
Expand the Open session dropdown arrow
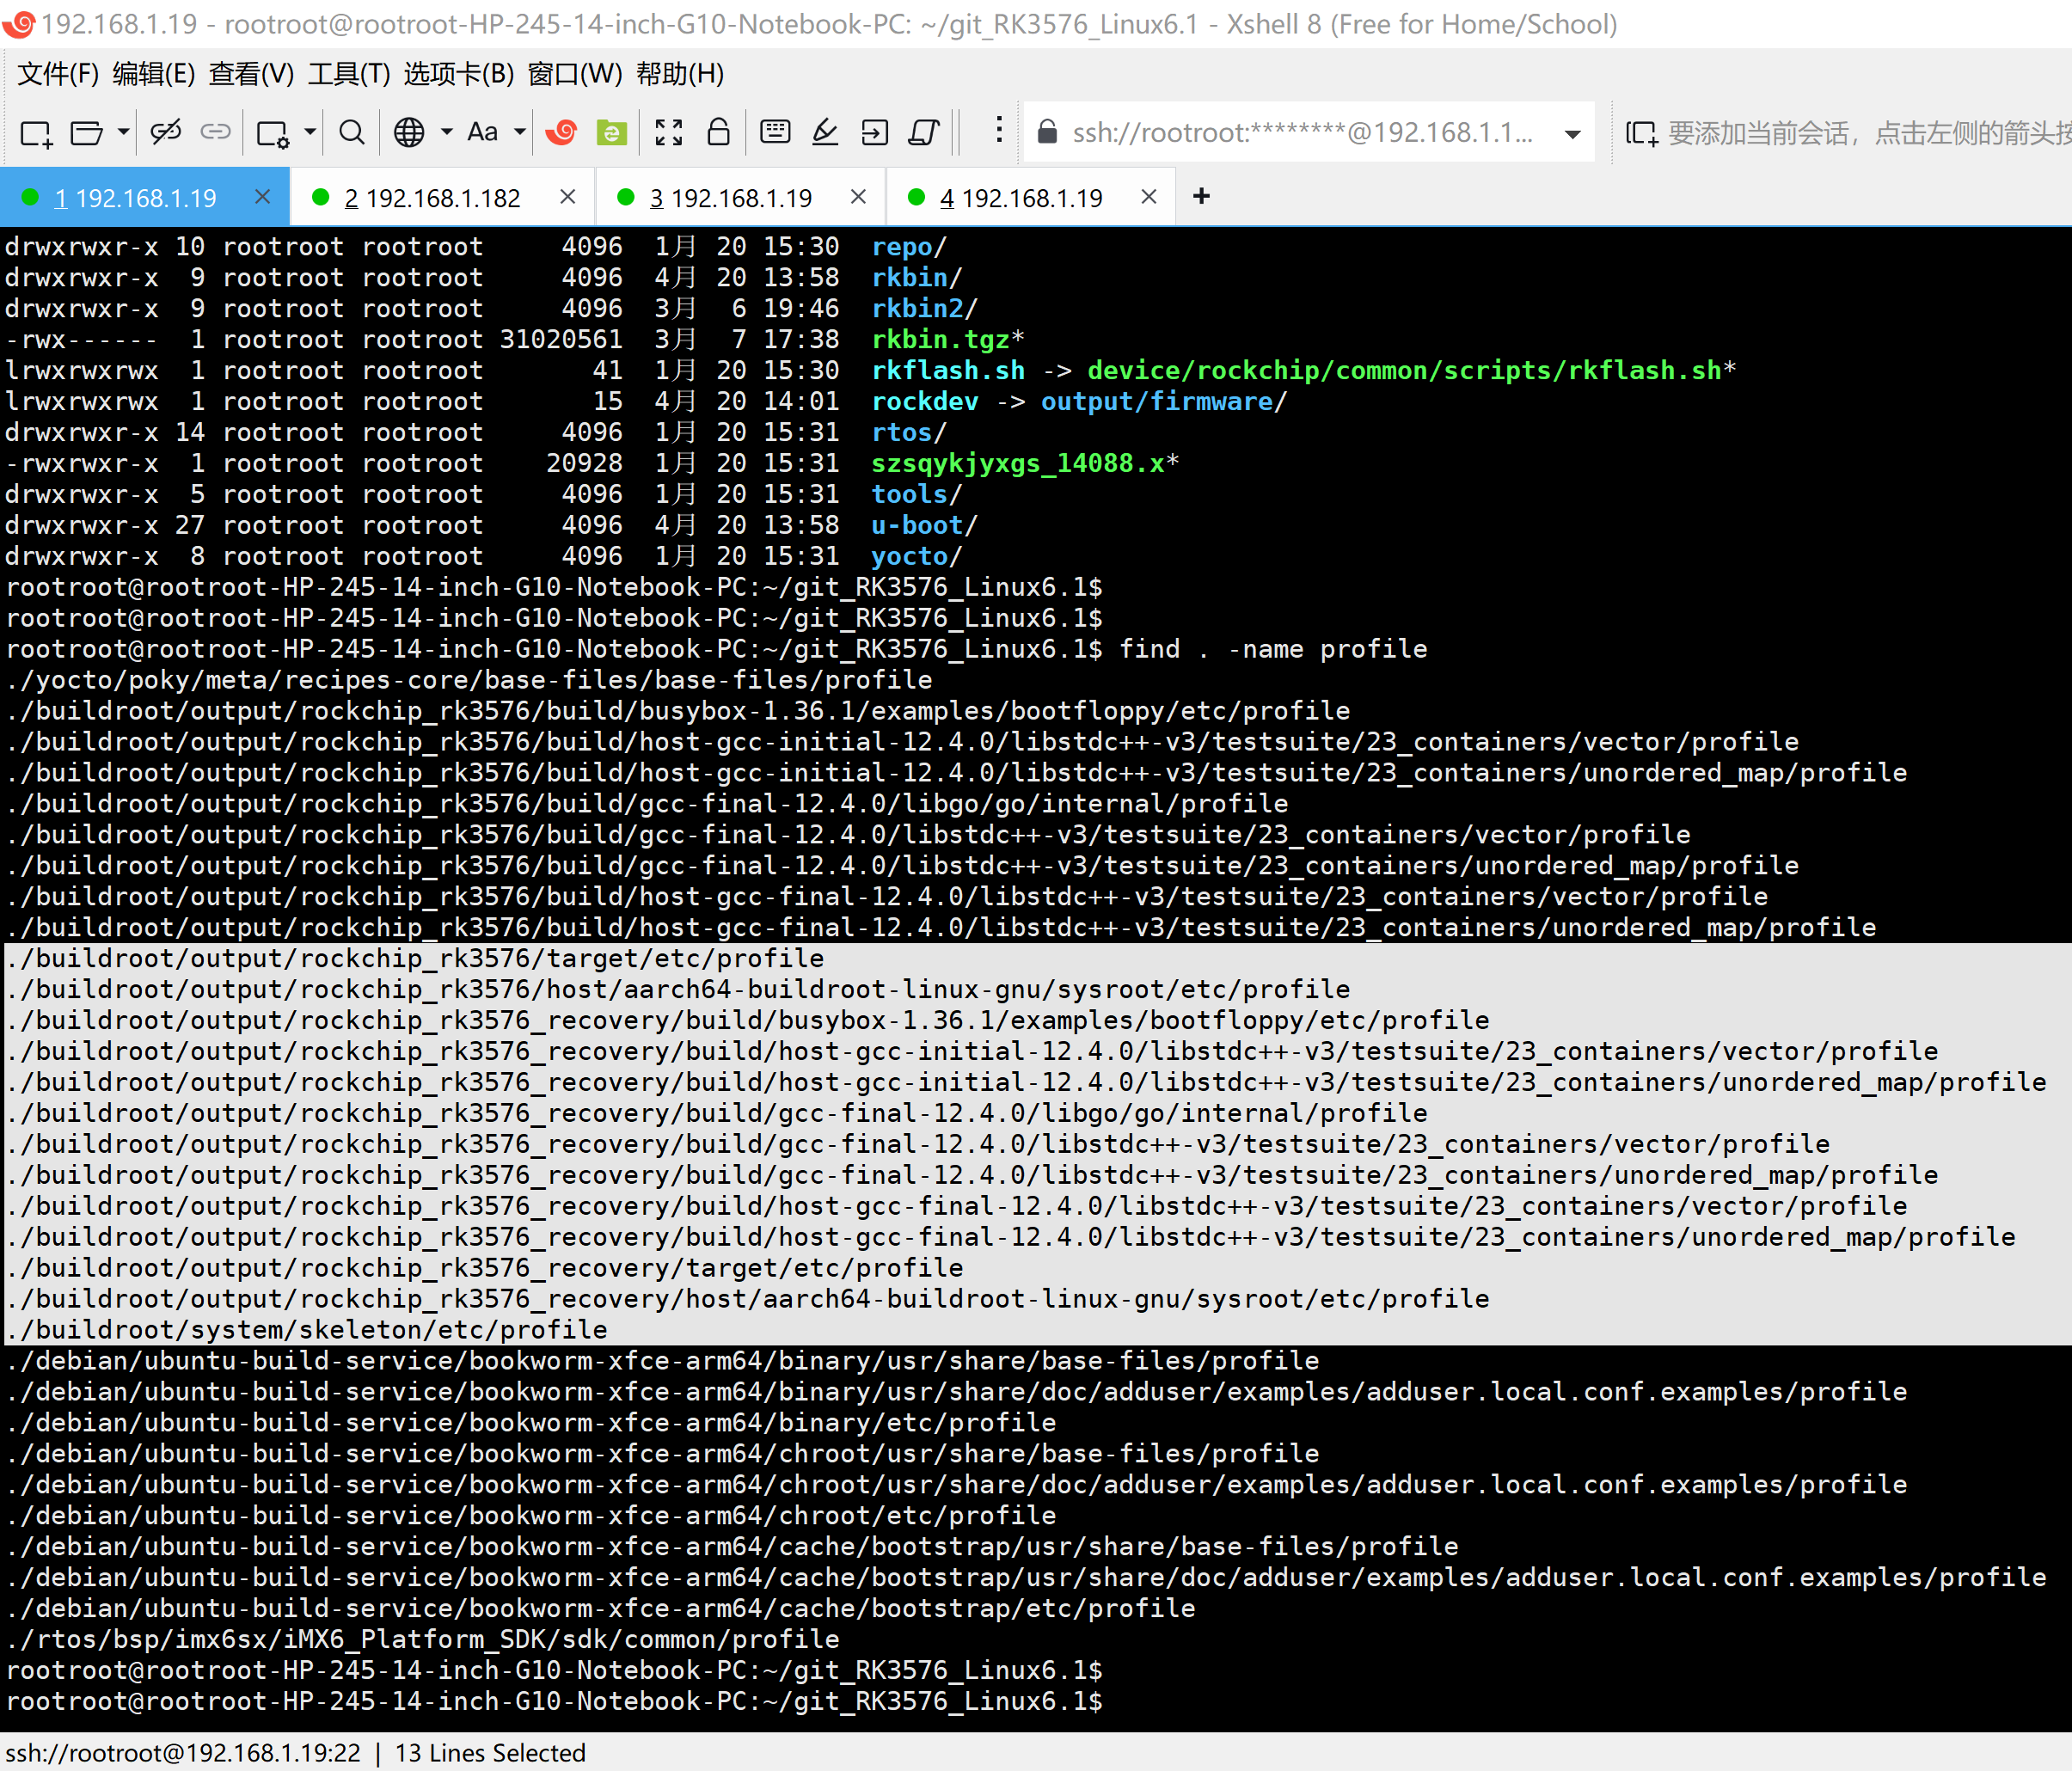(x=123, y=132)
